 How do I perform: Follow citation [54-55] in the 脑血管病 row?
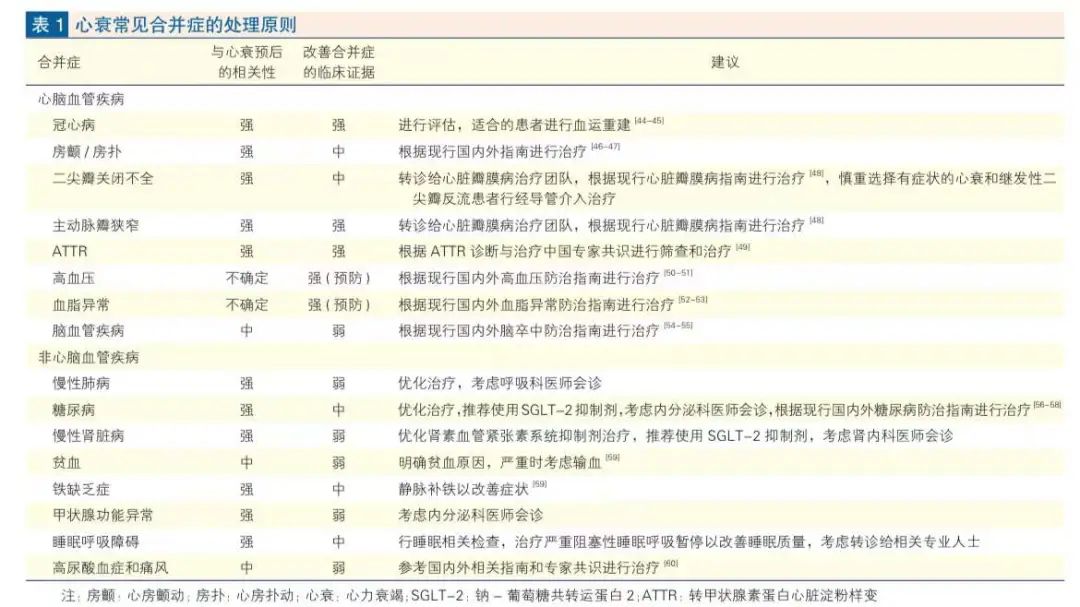coord(677,326)
